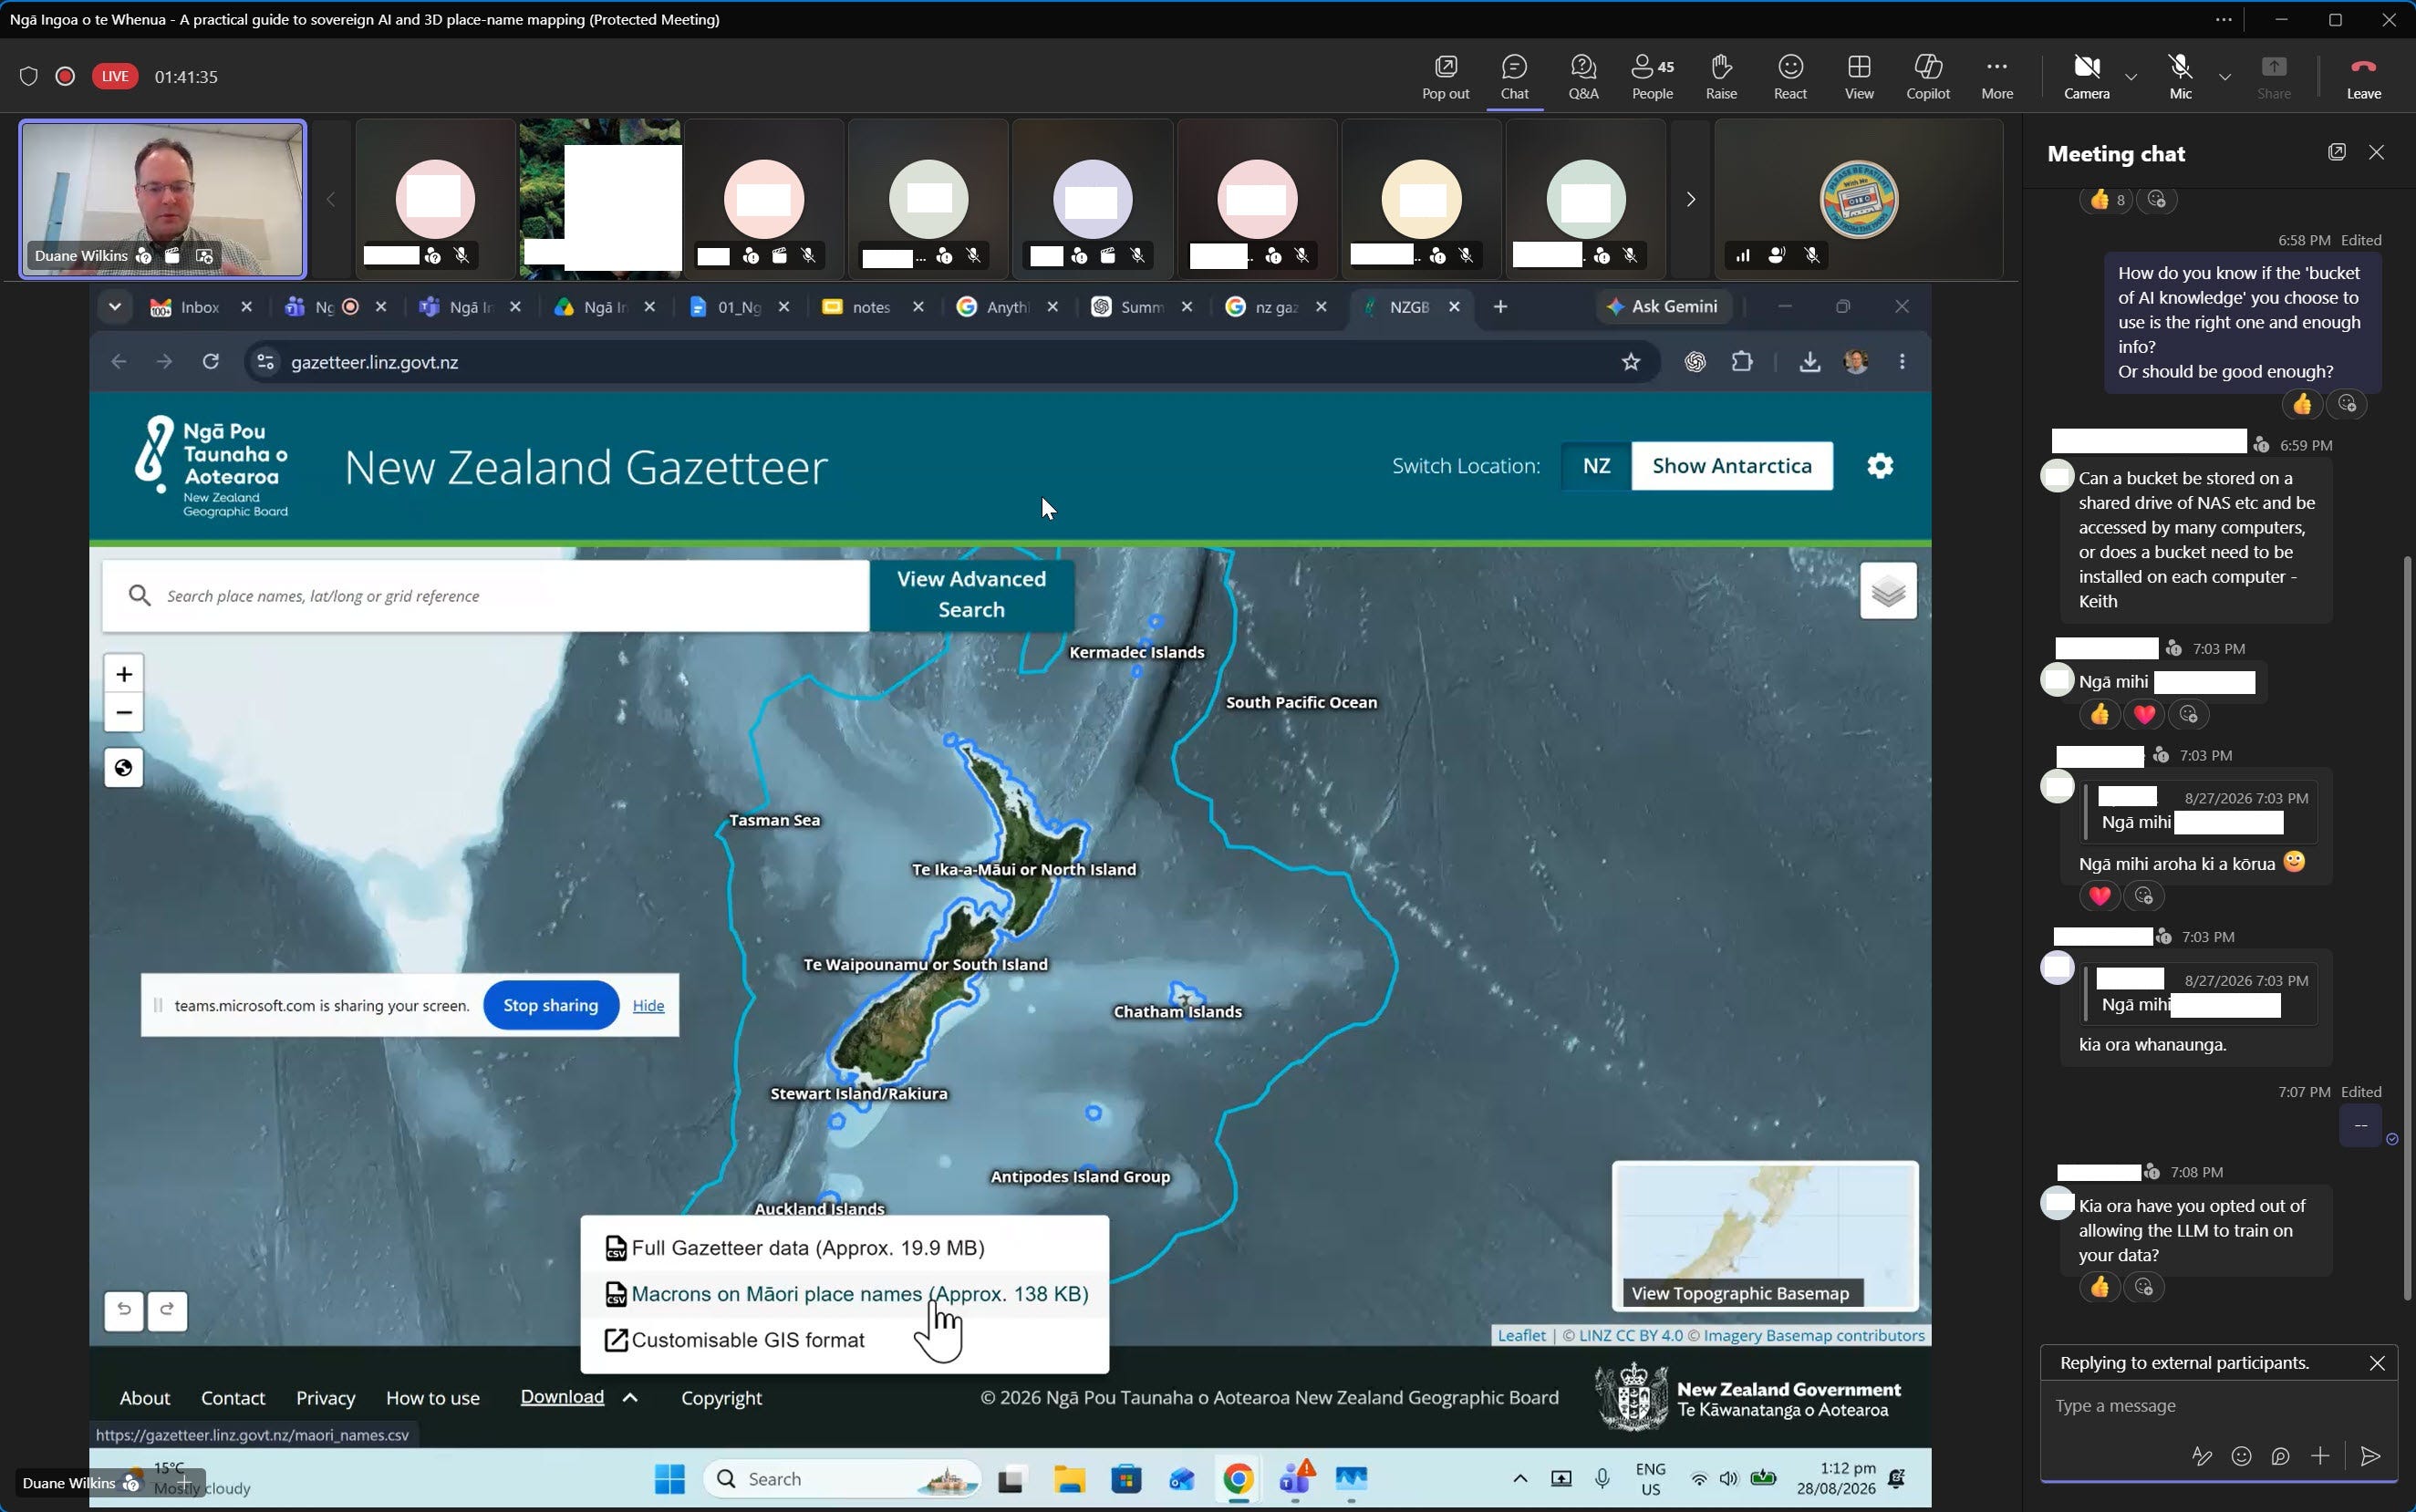The height and width of the screenshot is (1512, 2416).
Task: Open a new browser tab
Action: coord(1500,307)
